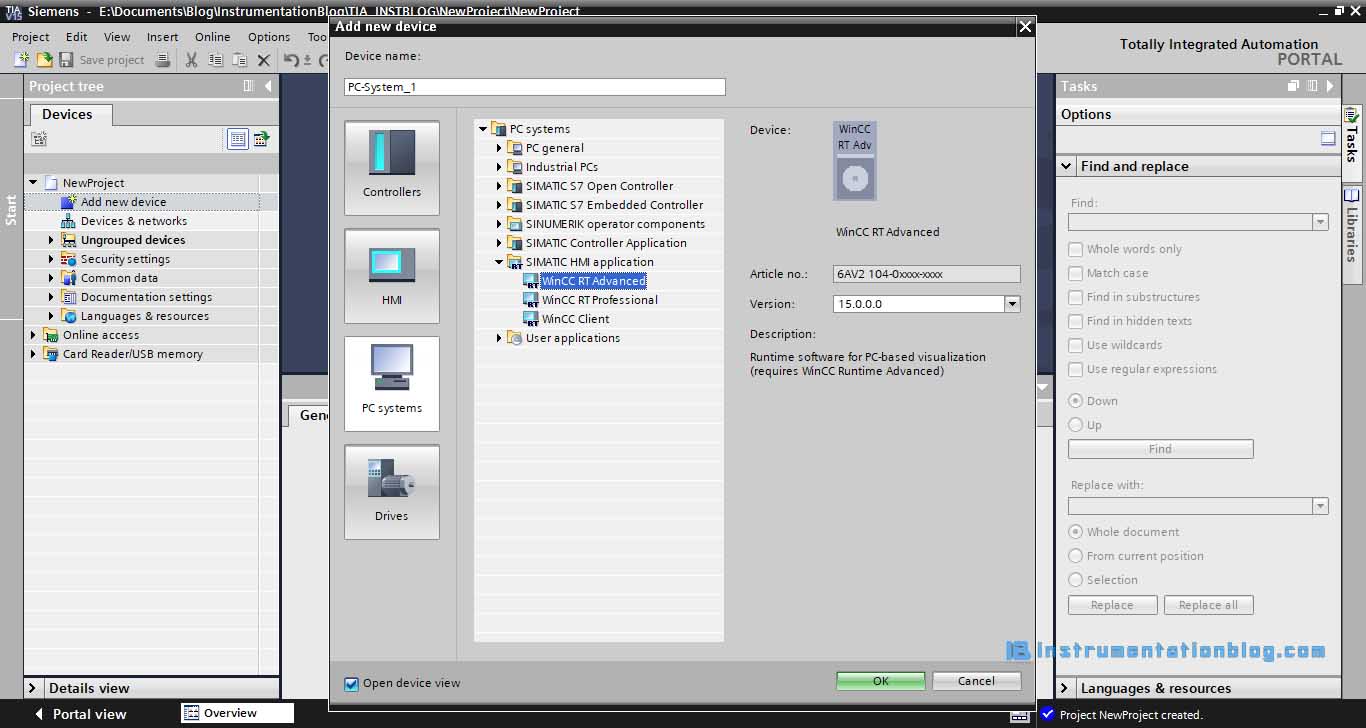Viewport: 1366px width, 728px height.
Task: Select the Down search direction radio
Action: pos(1076,401)
